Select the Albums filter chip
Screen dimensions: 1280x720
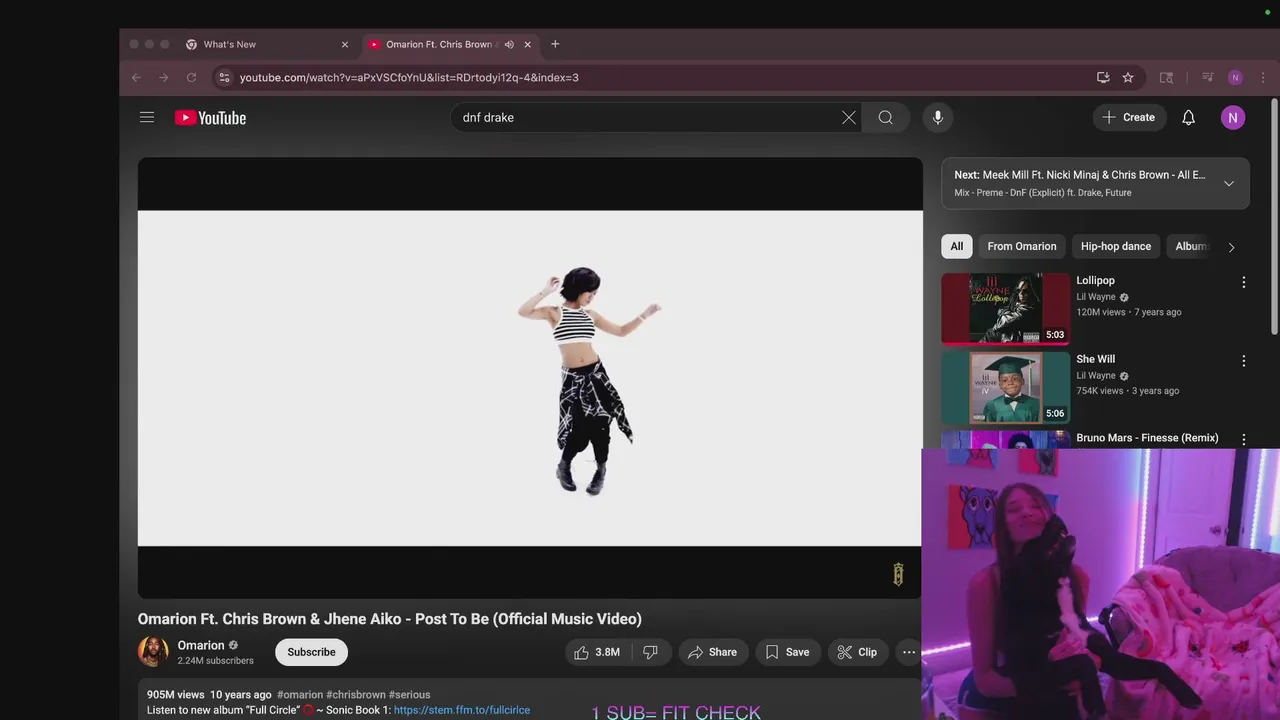(x=1190, y=246)
